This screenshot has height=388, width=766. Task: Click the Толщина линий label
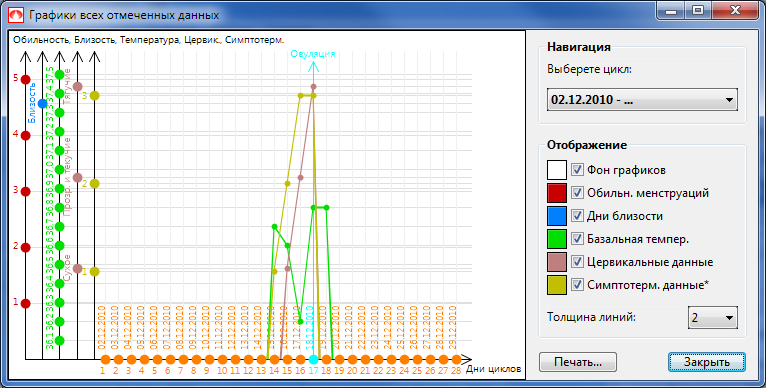[x=592, y=317]
